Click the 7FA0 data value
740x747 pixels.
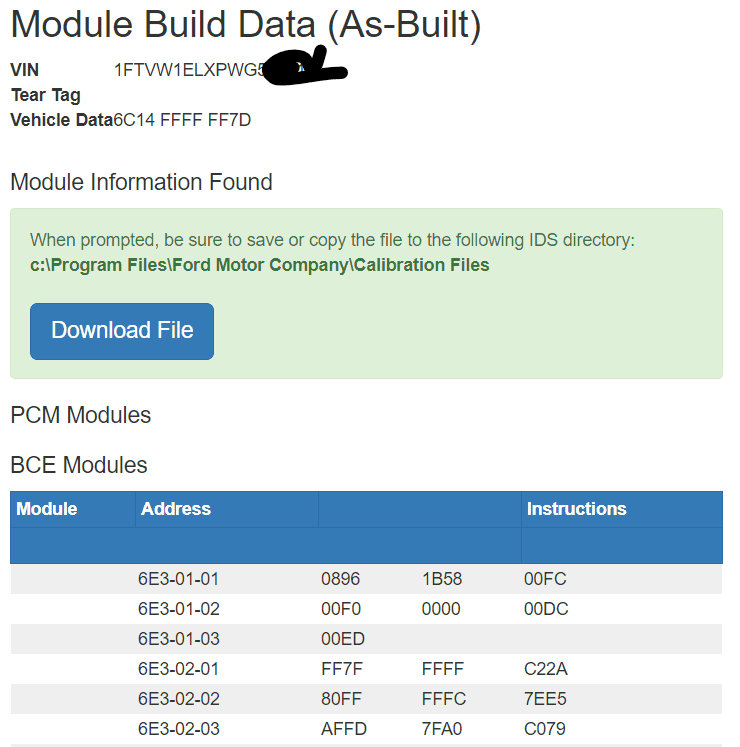[x=443, y=729]
